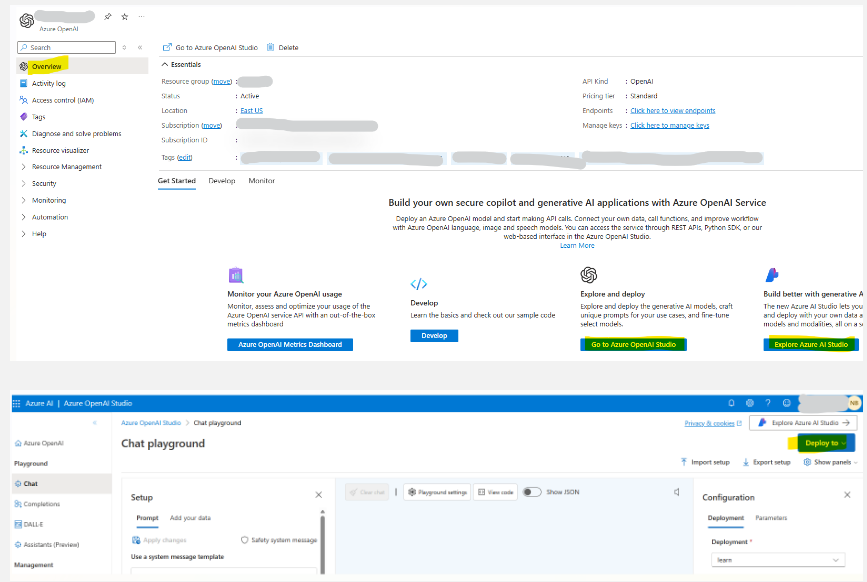Screen dimensions: 867x582
Task: Switch to the Develop tab
Action: (221, 181)
